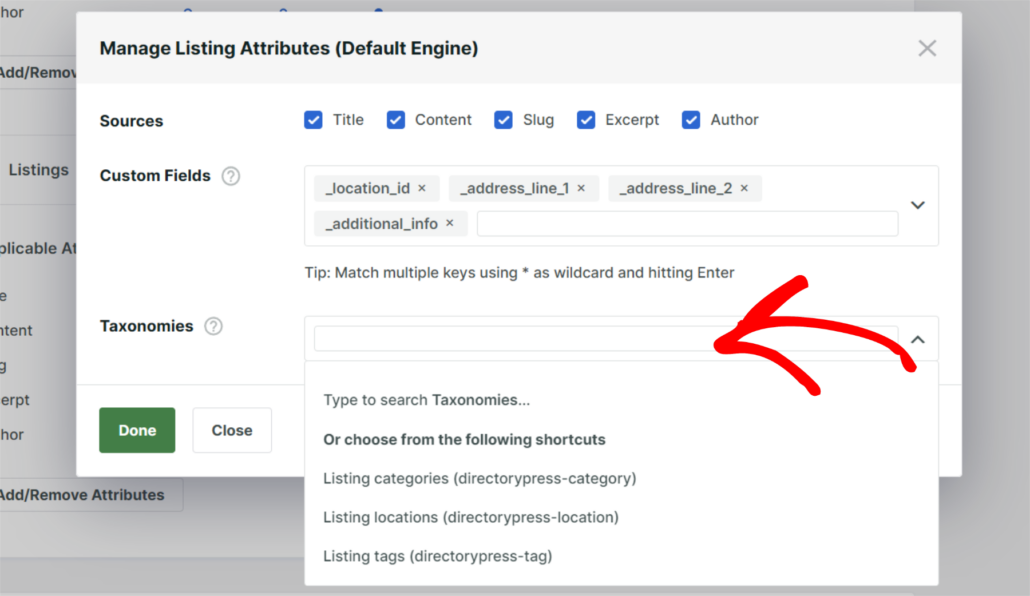Disable the Content source
Image resolution: width=1030 pixels, height=596 pixels.
(396, 119)
